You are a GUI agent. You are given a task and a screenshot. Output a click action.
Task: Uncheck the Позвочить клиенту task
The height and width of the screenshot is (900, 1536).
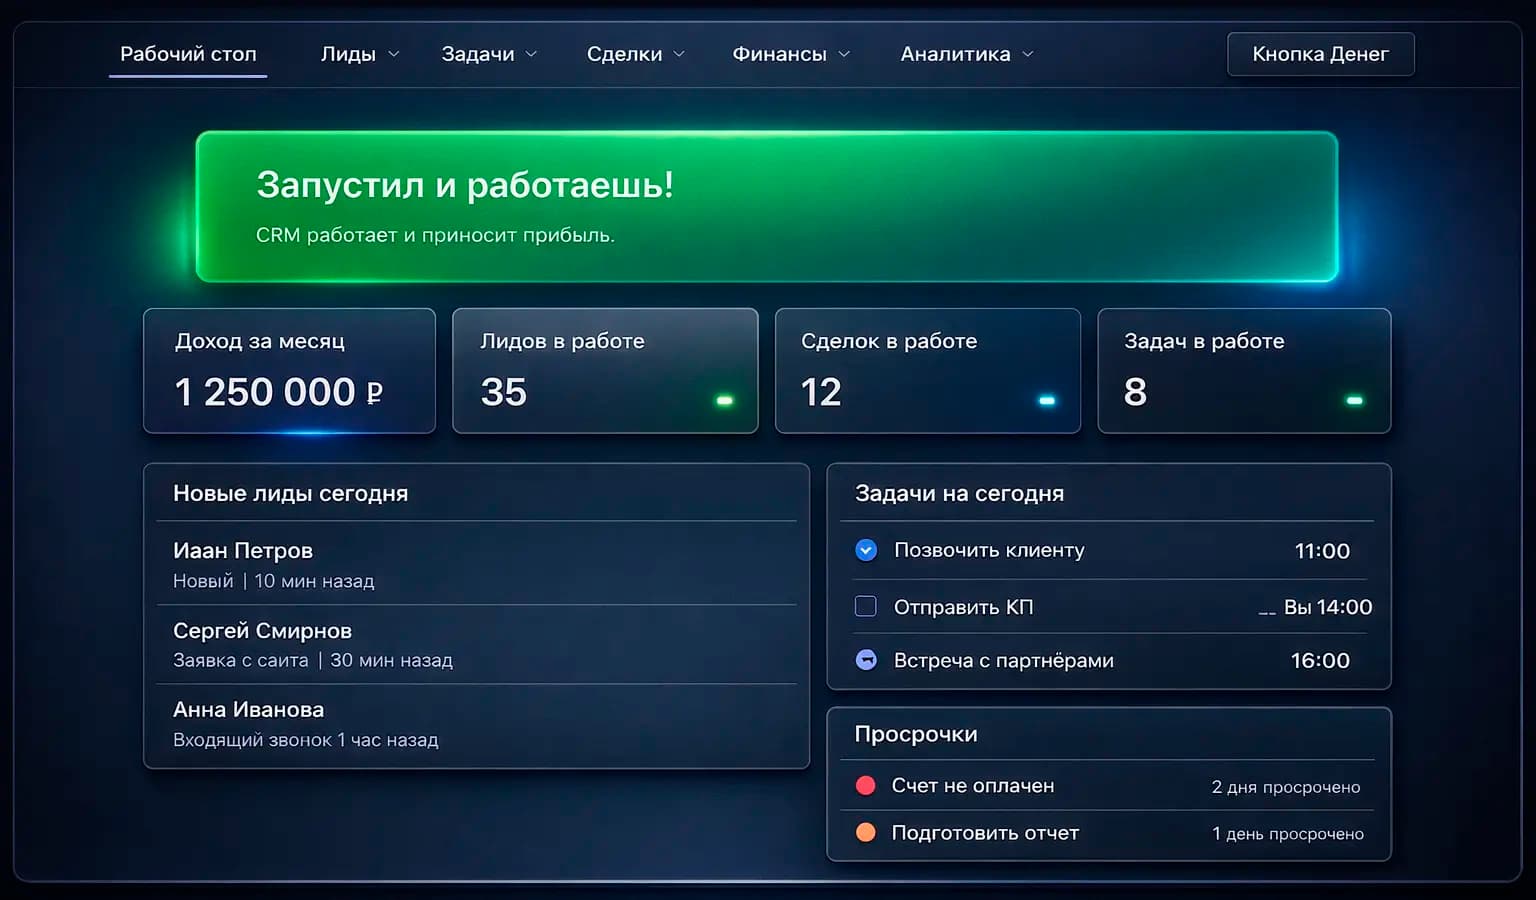click(x=866, y=550)
